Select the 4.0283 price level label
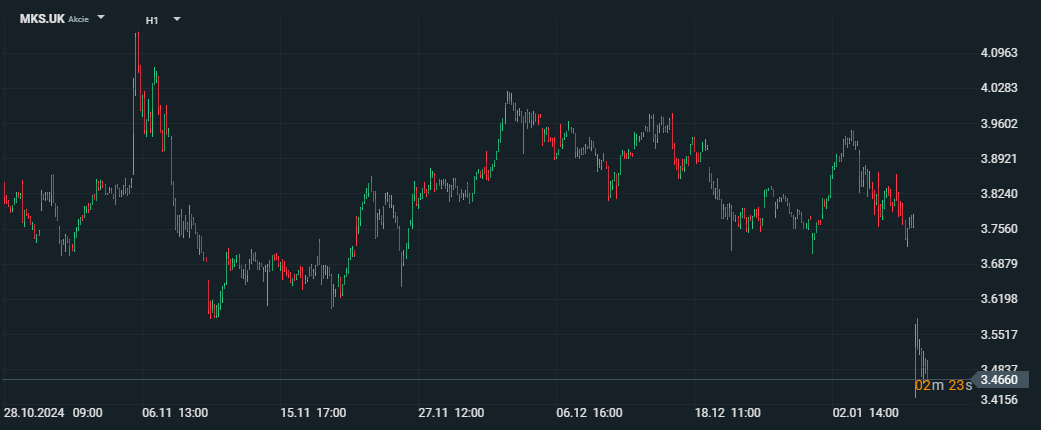 pyautogui.click(x=999, y=88)
